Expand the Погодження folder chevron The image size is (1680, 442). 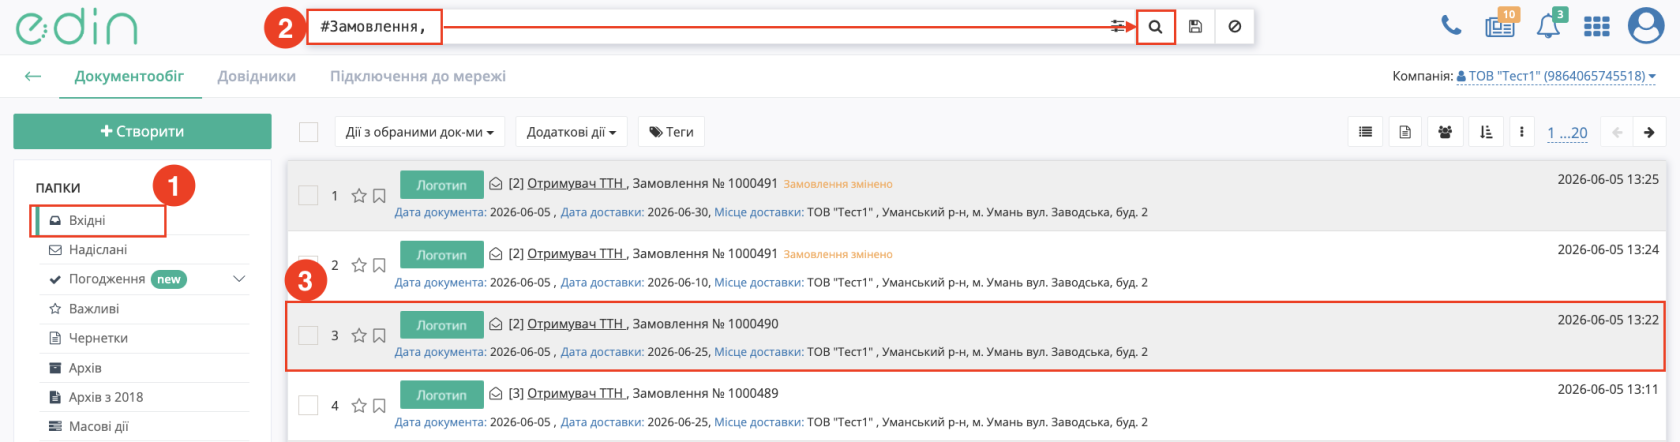239,279
